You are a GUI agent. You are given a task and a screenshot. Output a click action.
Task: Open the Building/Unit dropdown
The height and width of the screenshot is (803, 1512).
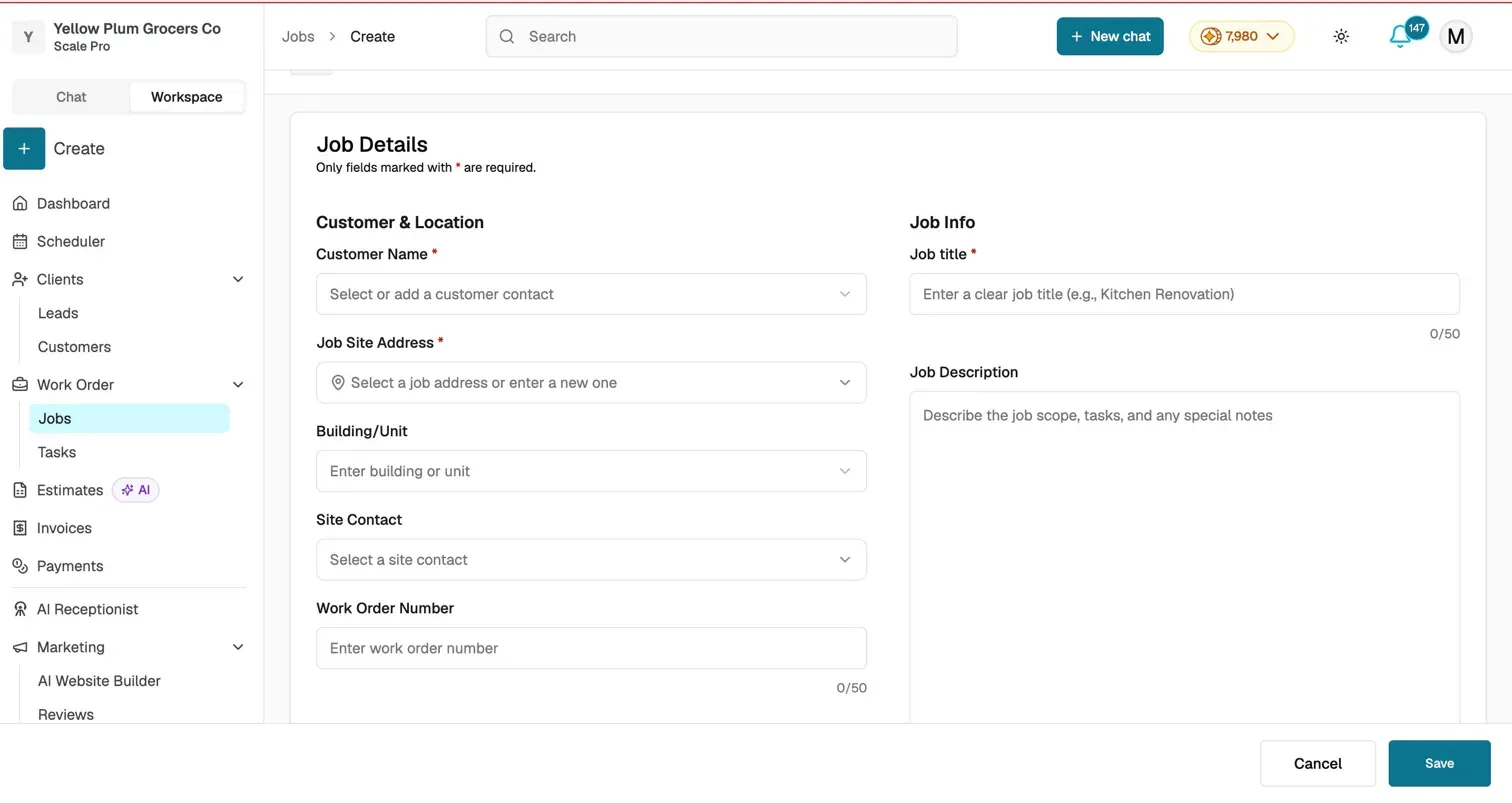[591, 472]
